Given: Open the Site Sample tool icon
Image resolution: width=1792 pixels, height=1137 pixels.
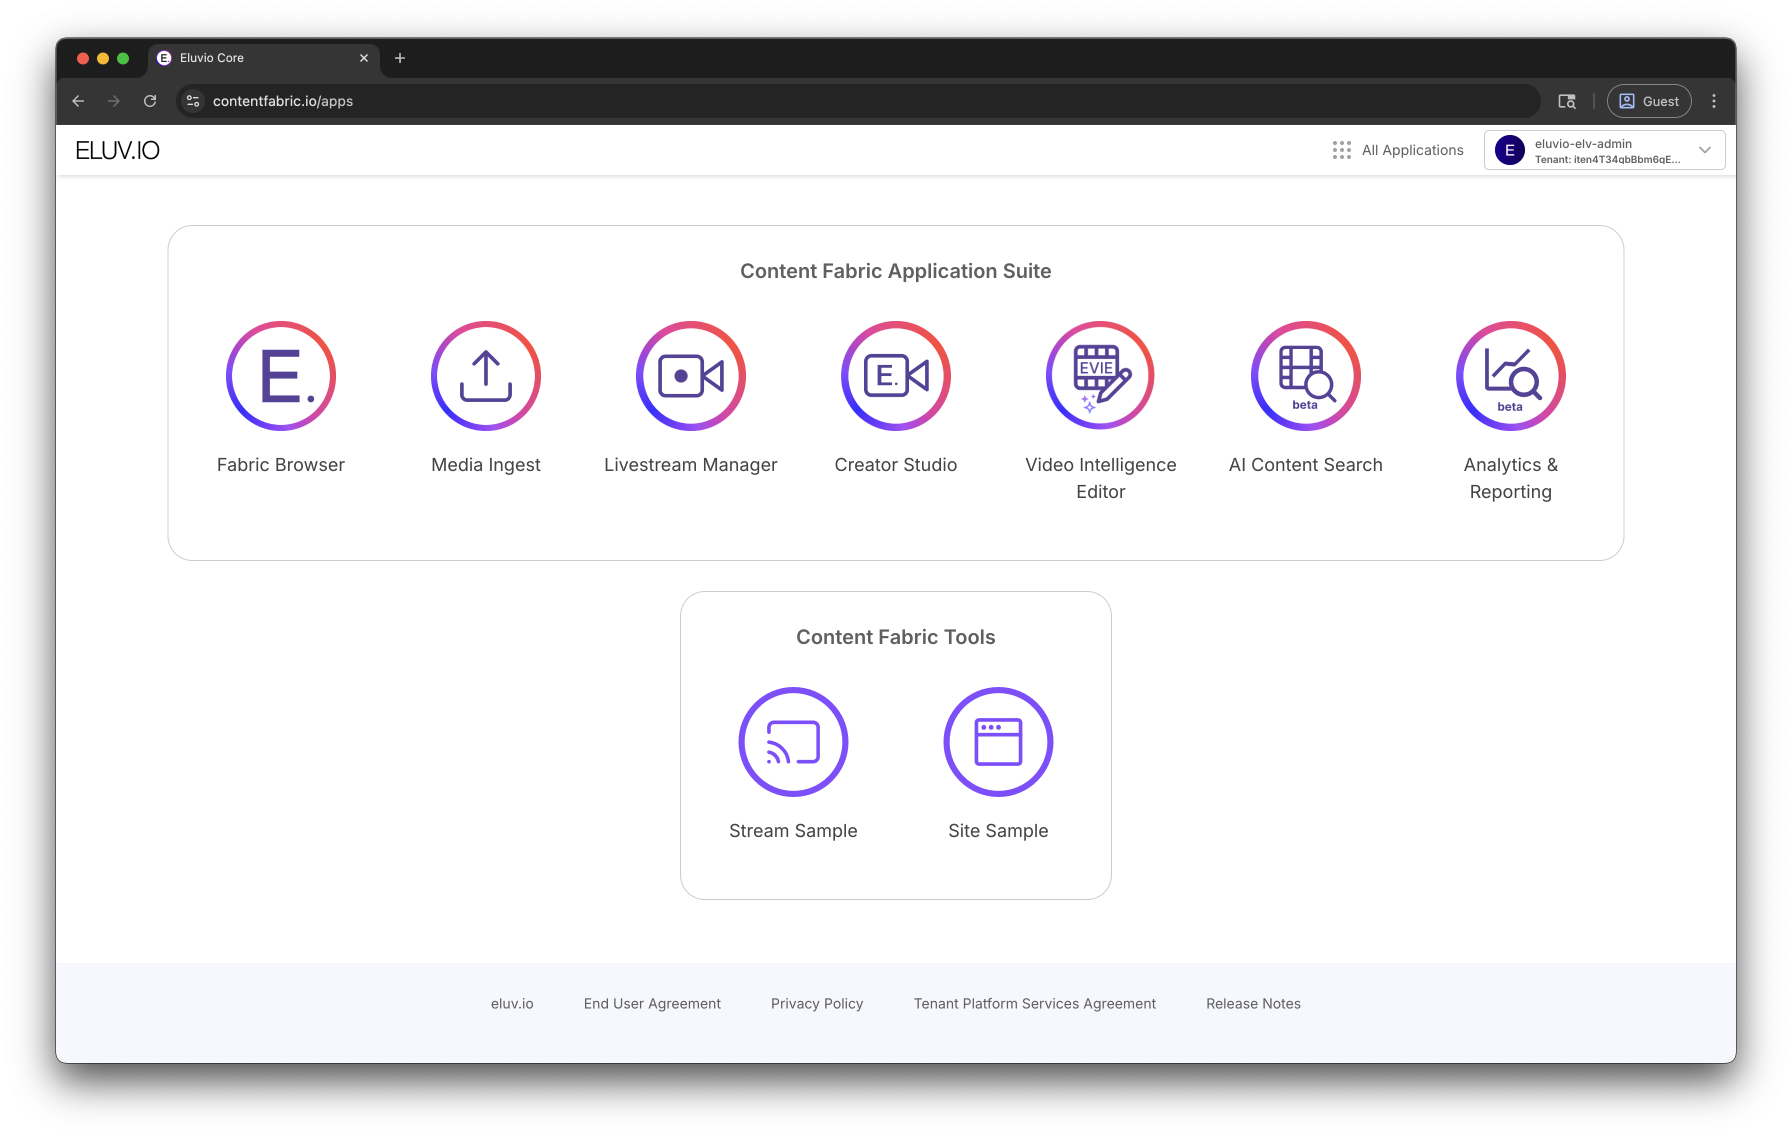Looking at the screenshot, I should coord(998,742).
